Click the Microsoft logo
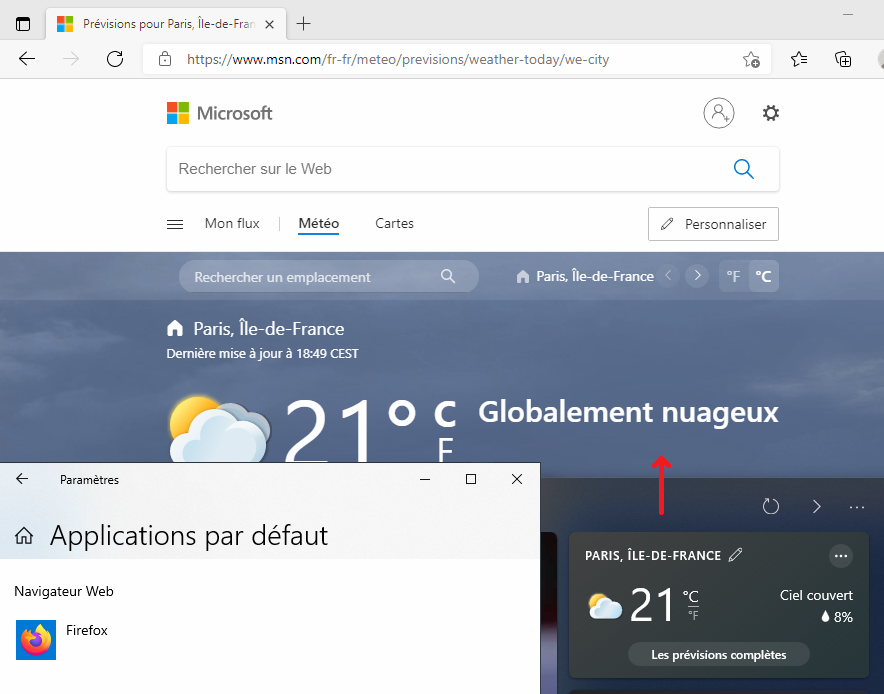Viewport: 884px width, 694px height. point(219,113)
